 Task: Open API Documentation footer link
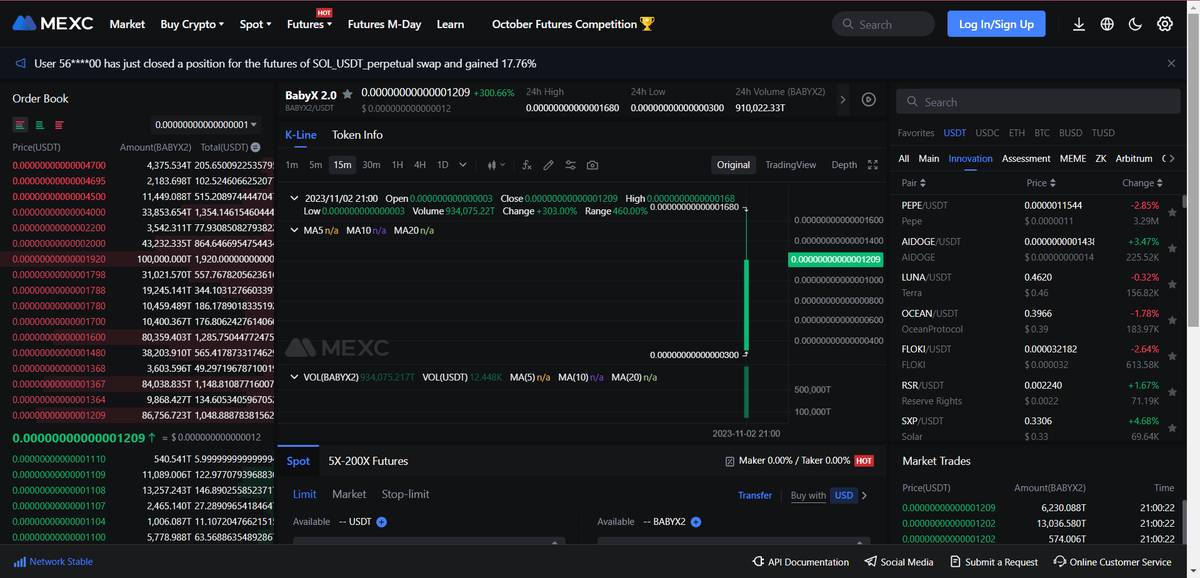pyautogui.click(x=800, y=562)
